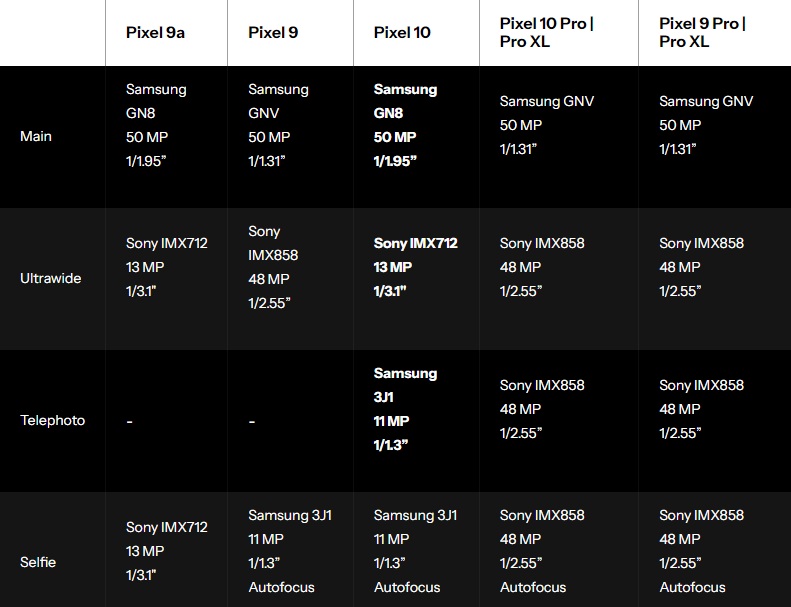Click Pixel 9a selfie Sony IMX712 cell
This screenshot has height=607, width=791.
[166, 551]
